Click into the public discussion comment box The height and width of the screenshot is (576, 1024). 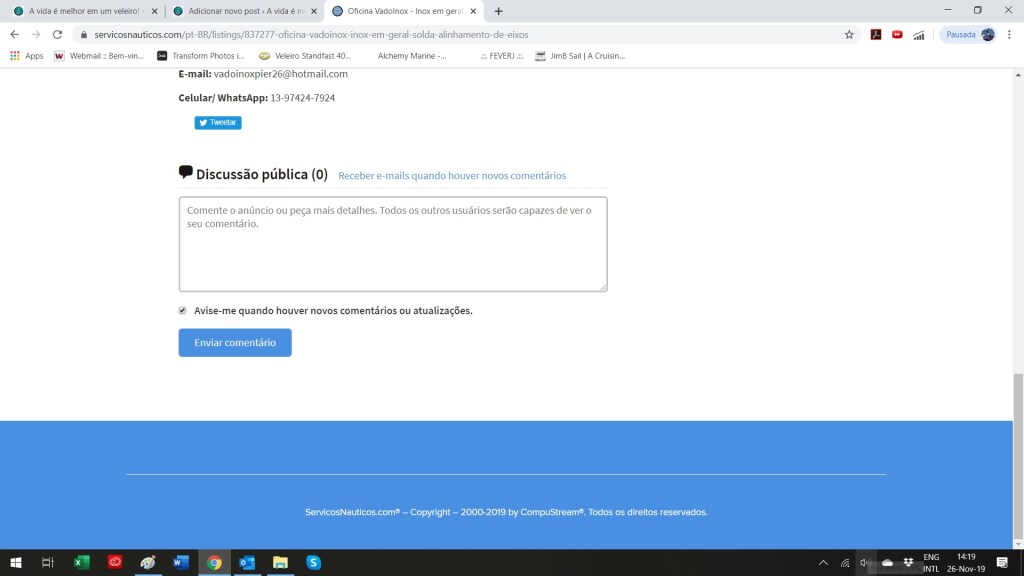click(393, 244)
